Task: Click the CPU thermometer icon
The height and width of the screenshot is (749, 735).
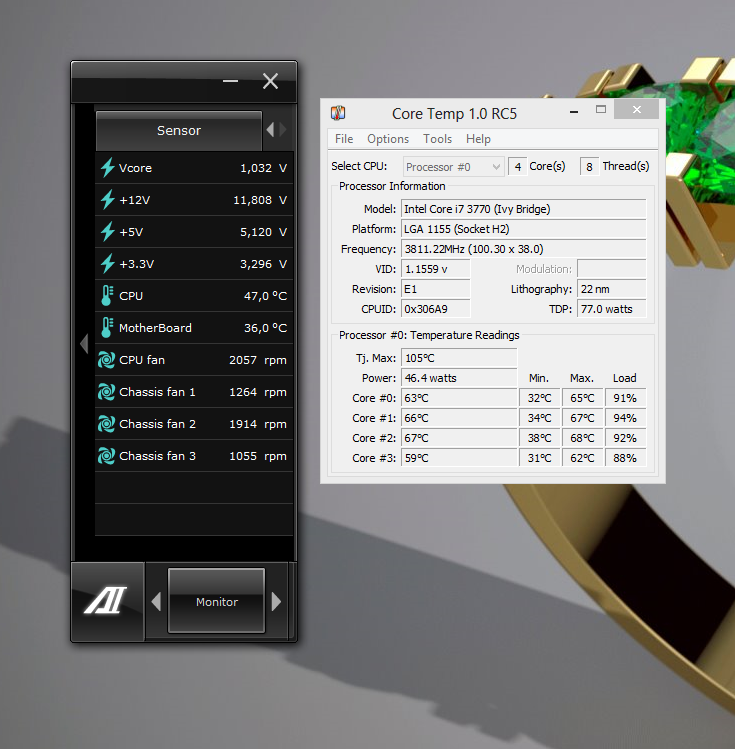Action: point(107,296)
